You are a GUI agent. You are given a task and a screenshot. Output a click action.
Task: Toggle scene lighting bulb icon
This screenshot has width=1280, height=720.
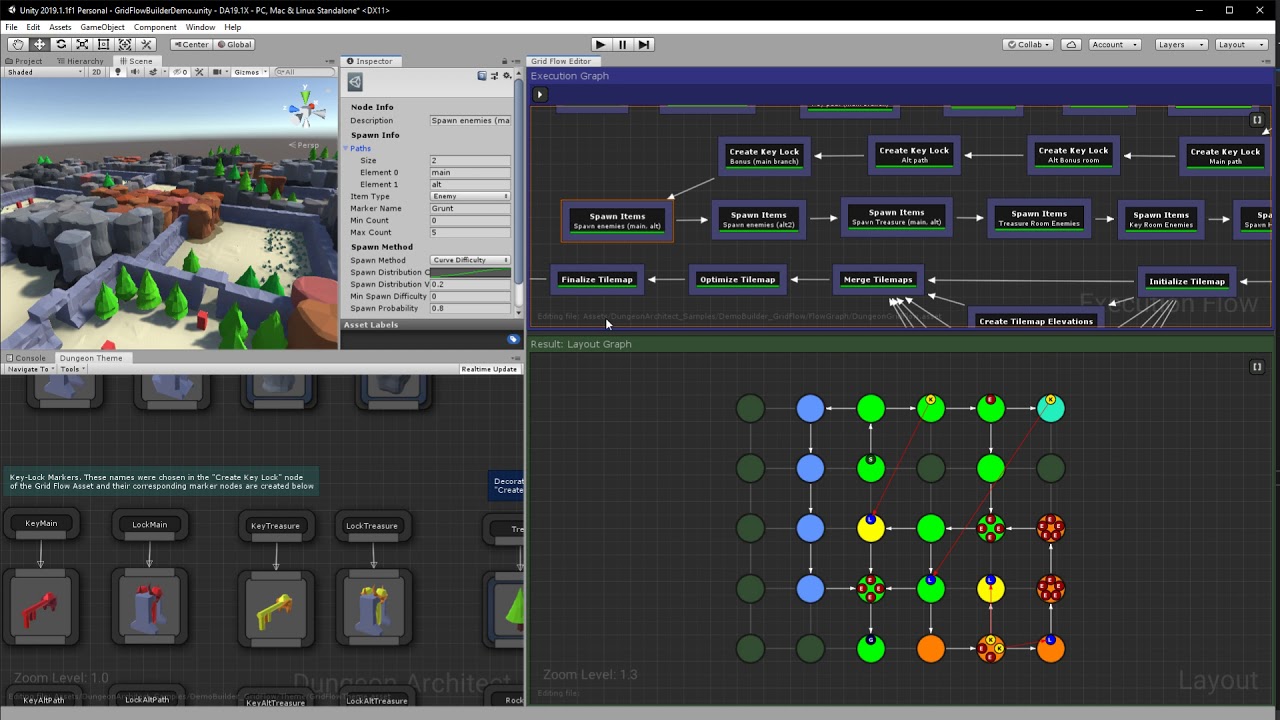pos(118,72)
